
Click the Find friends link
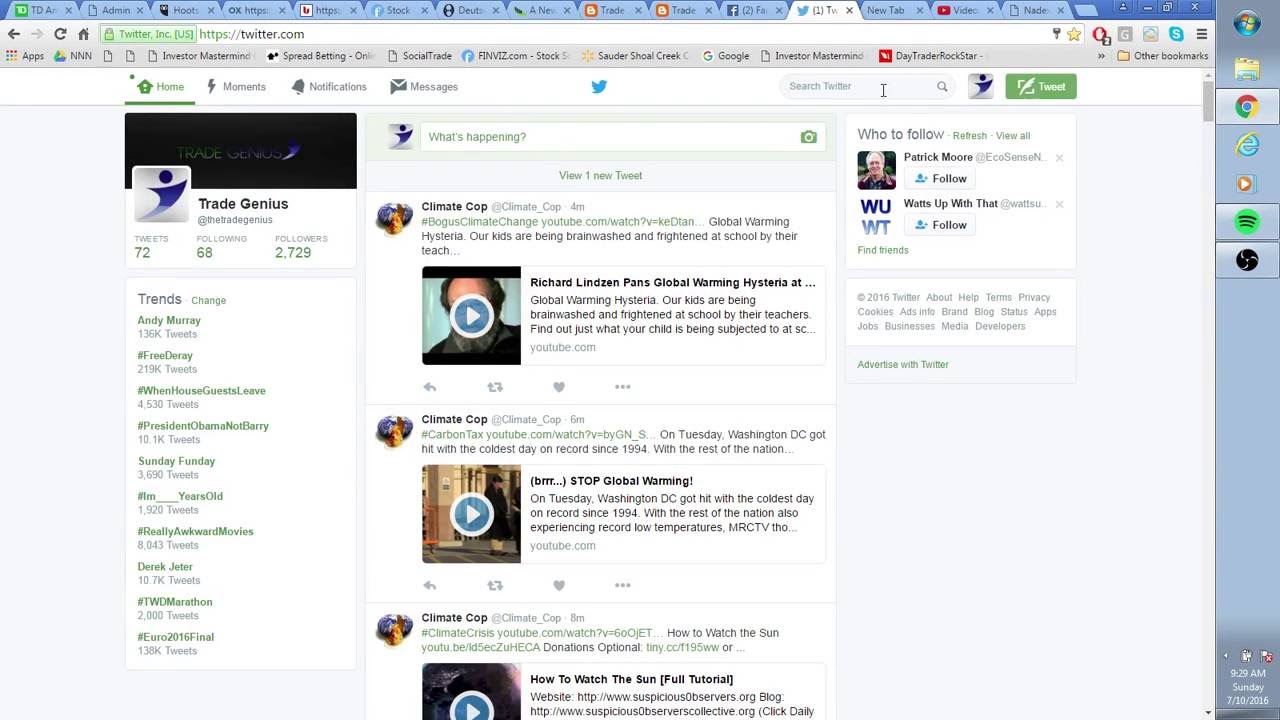click(883, 250)
